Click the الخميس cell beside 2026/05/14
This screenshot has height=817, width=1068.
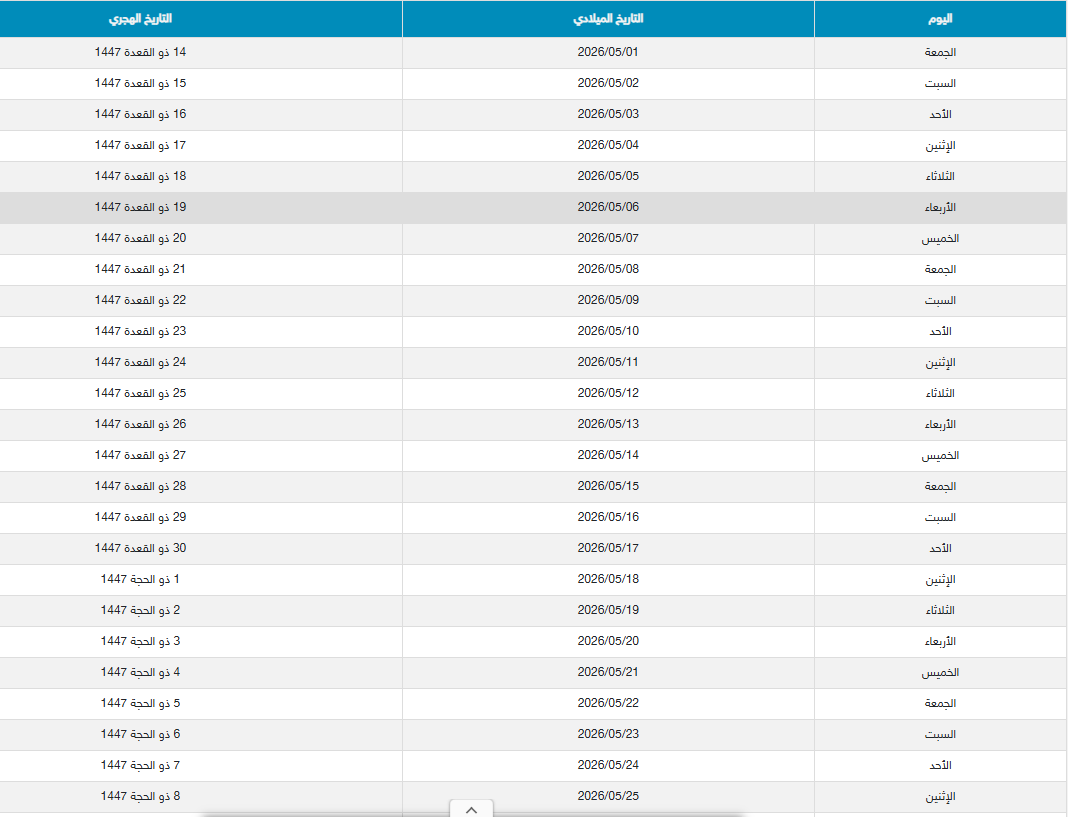click(940, 455)
